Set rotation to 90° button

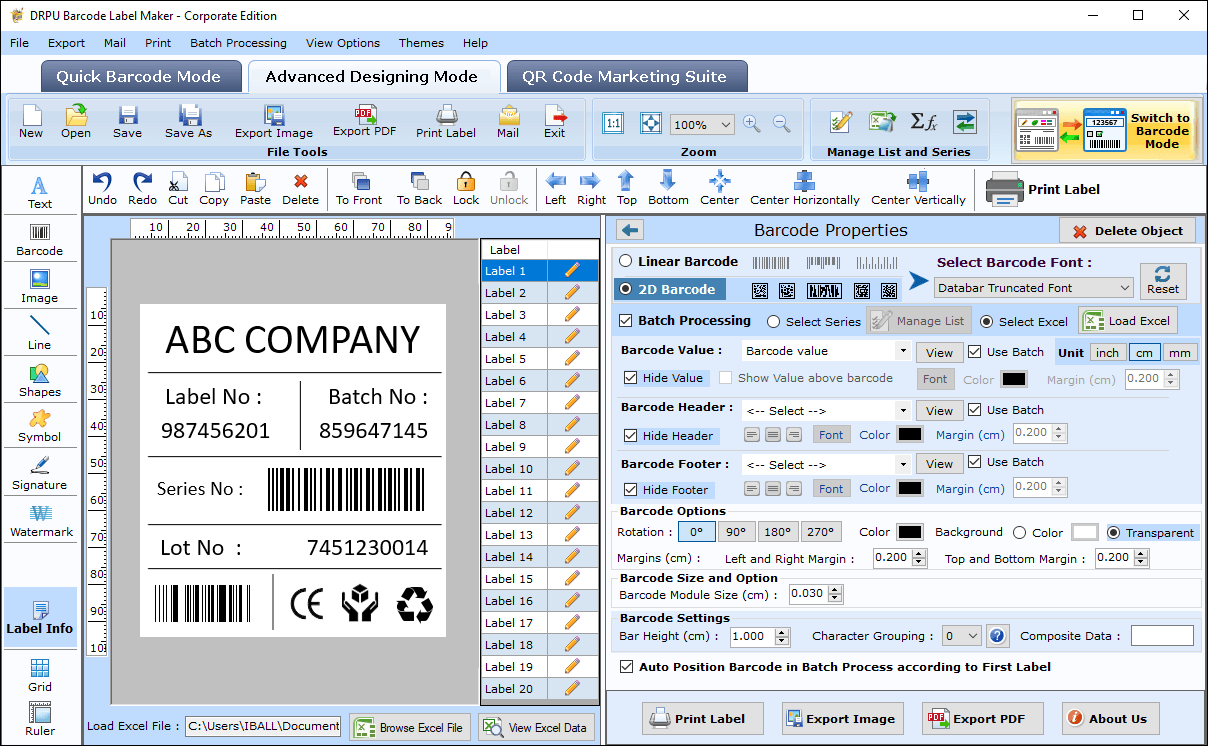(x=735, y=532)
